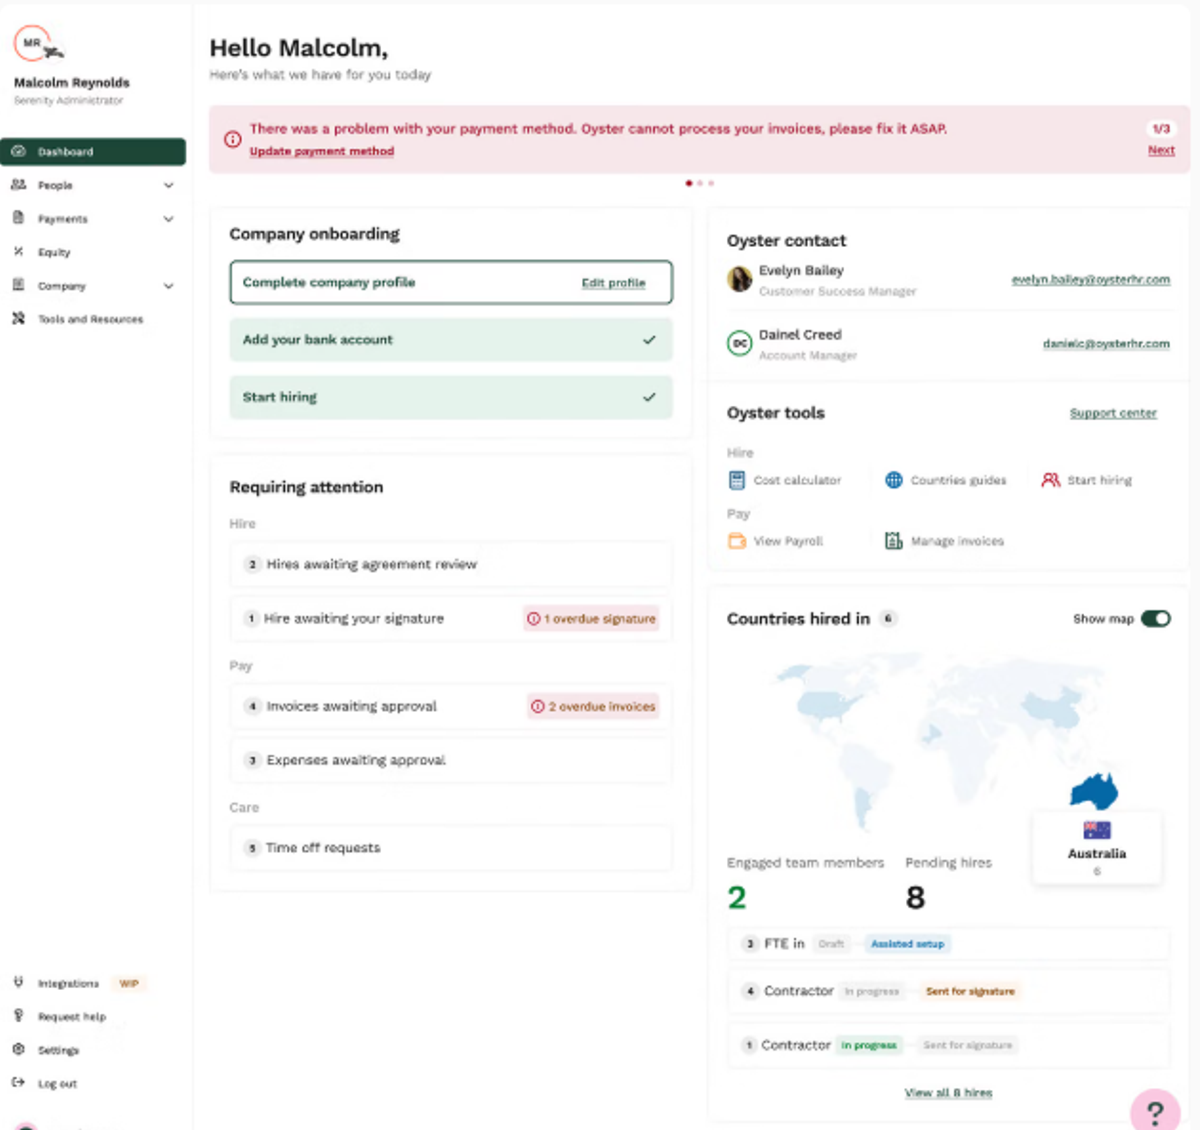1200x1130 pixels.
Task: Expand the People menu chevron
Action: pos(168,185)
